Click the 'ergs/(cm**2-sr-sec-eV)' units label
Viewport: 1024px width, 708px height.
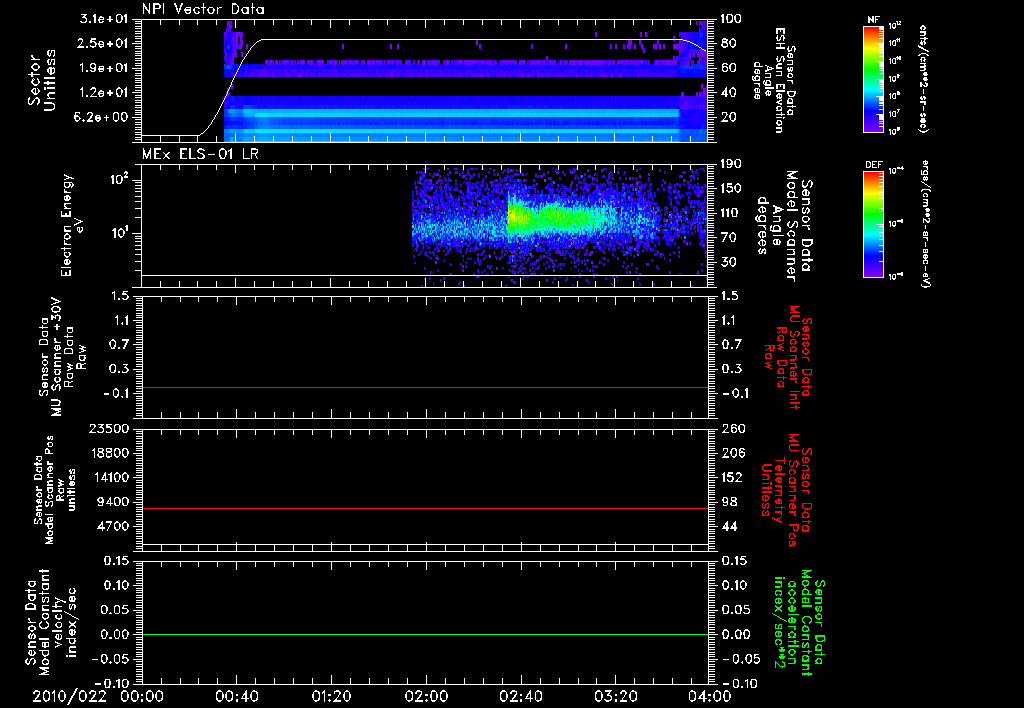click(926, 223)
